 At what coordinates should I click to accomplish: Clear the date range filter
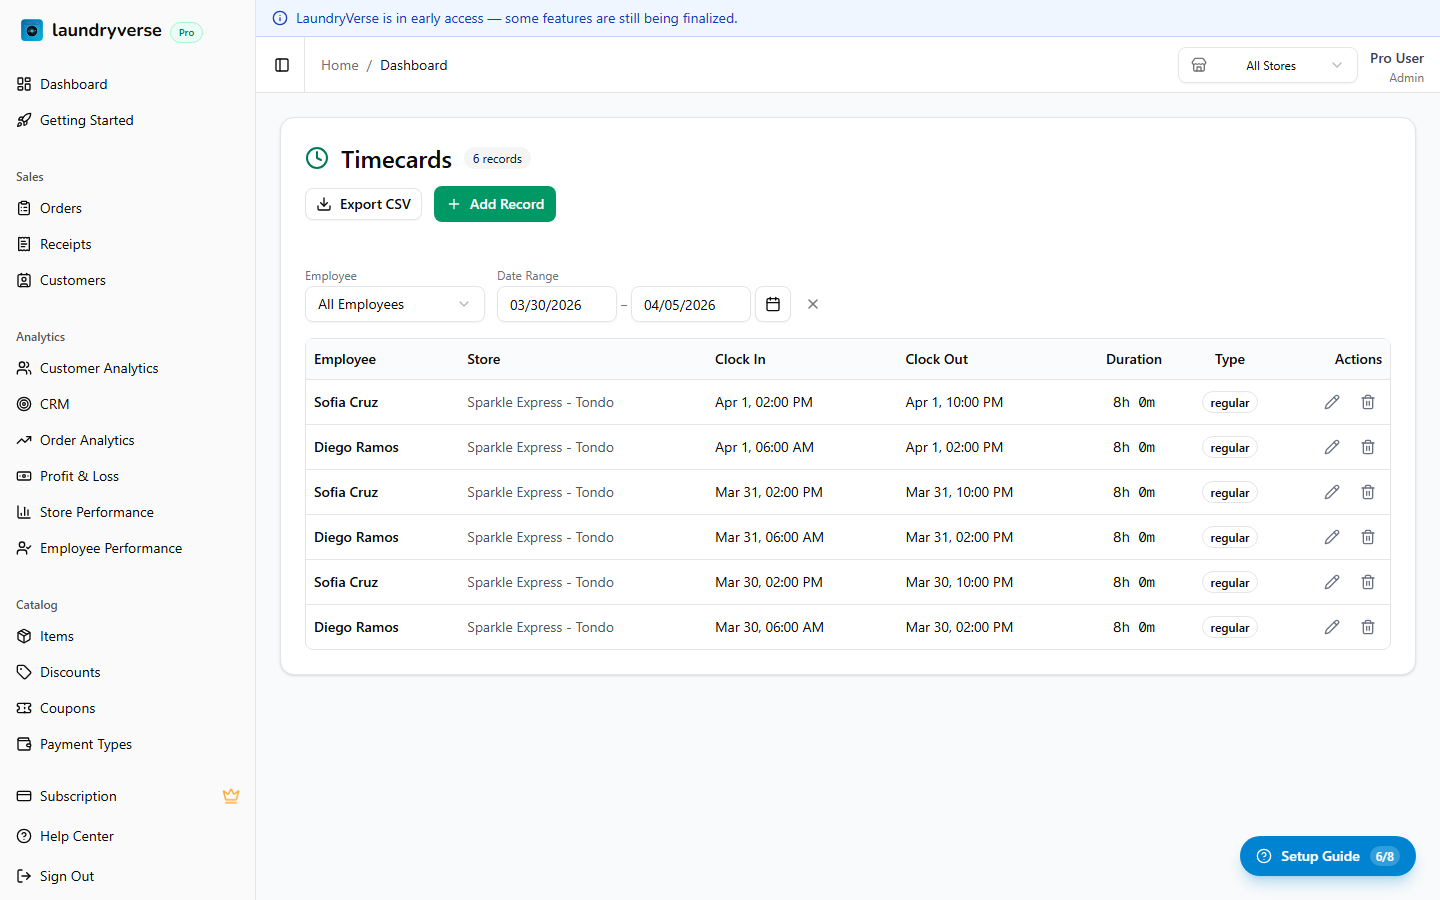(813, 304)
